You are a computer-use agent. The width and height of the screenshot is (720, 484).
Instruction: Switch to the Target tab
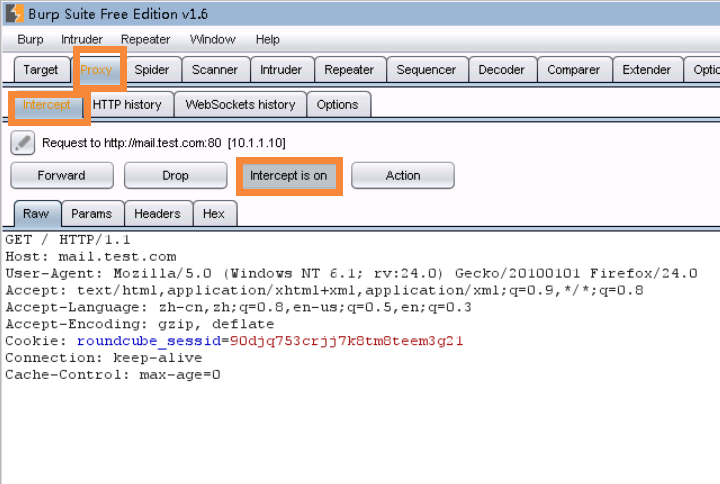[x=41, y=70]
